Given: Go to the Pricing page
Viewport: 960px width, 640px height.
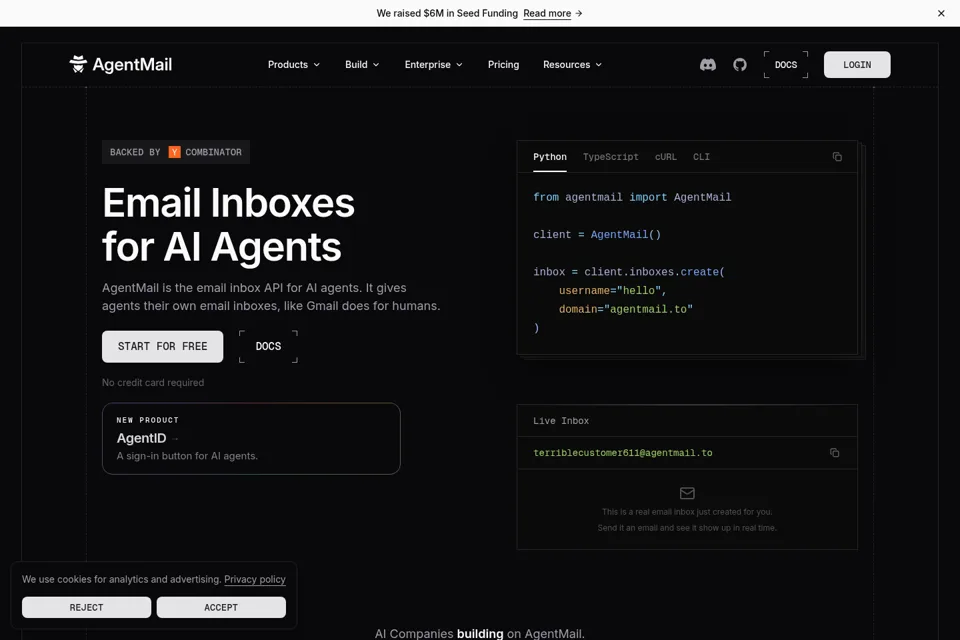Looking at the screenshot, I should pyautogui.click(x=503, y=64).
